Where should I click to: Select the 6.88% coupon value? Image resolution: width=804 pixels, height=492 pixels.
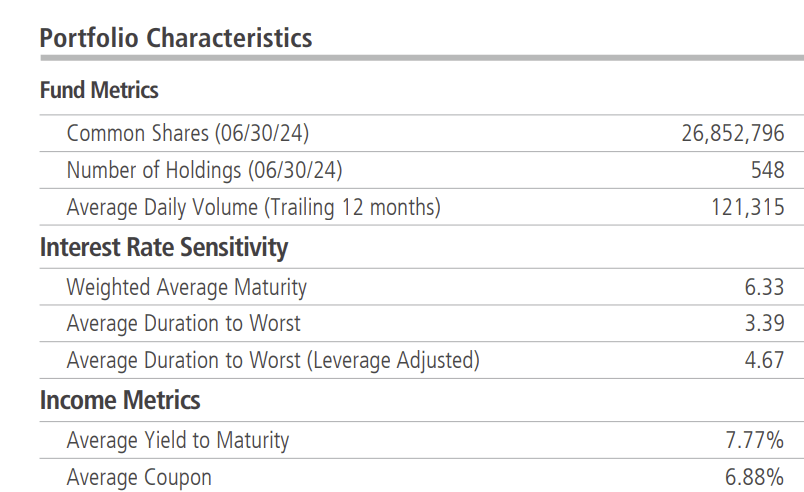pyautogui.click(x=755, y=477)
